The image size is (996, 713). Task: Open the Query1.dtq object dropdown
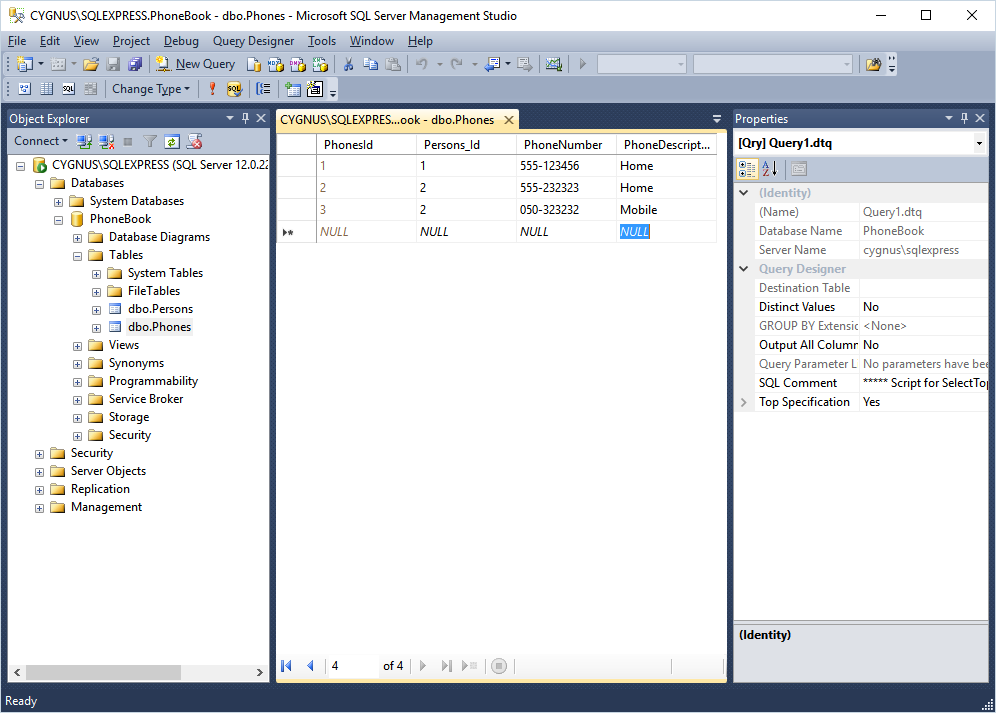click(x=979, y=144)
